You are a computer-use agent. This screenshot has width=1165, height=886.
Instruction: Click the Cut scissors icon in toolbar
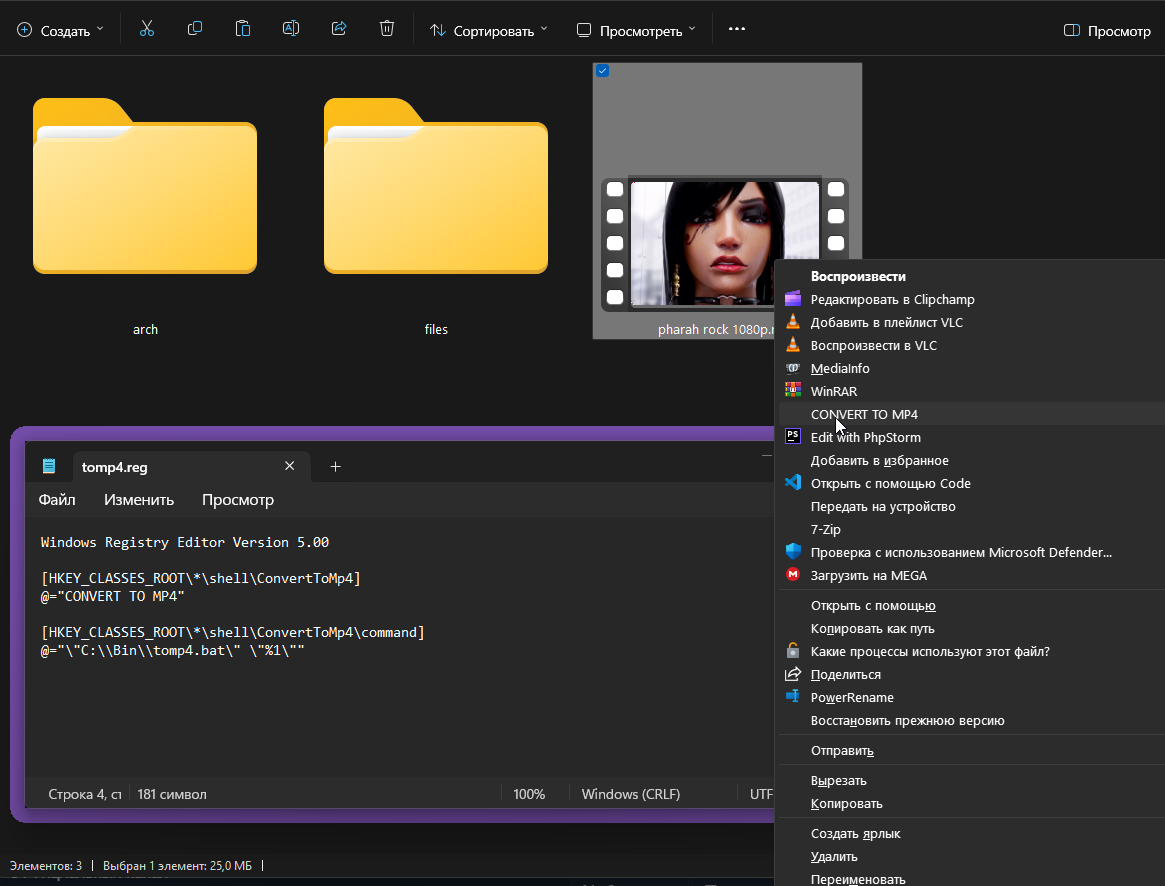click(x=147, y=29)
